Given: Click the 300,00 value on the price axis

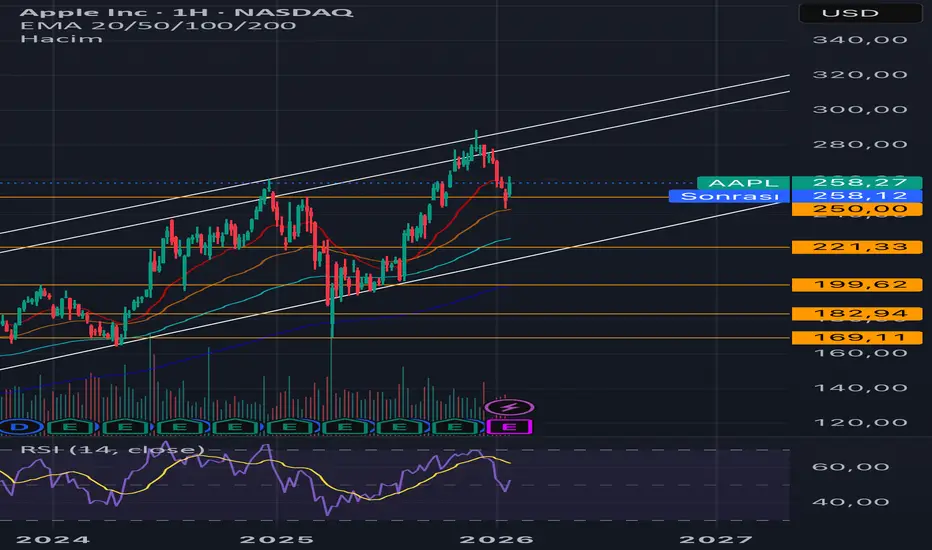Looking at the screenshot, I should [859, 109].
